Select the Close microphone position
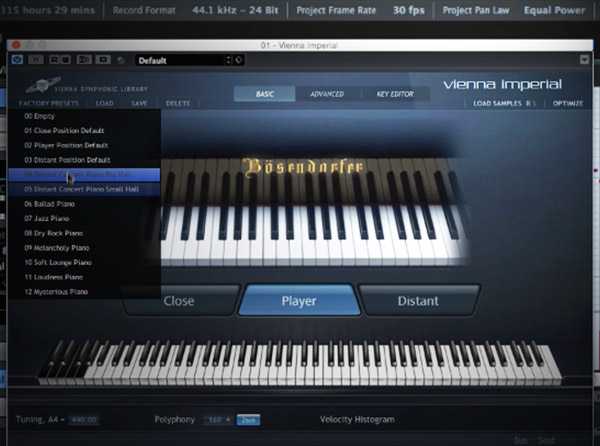This screenshot has width=600, height=446. pyautogui.click(x=179, y=301)
